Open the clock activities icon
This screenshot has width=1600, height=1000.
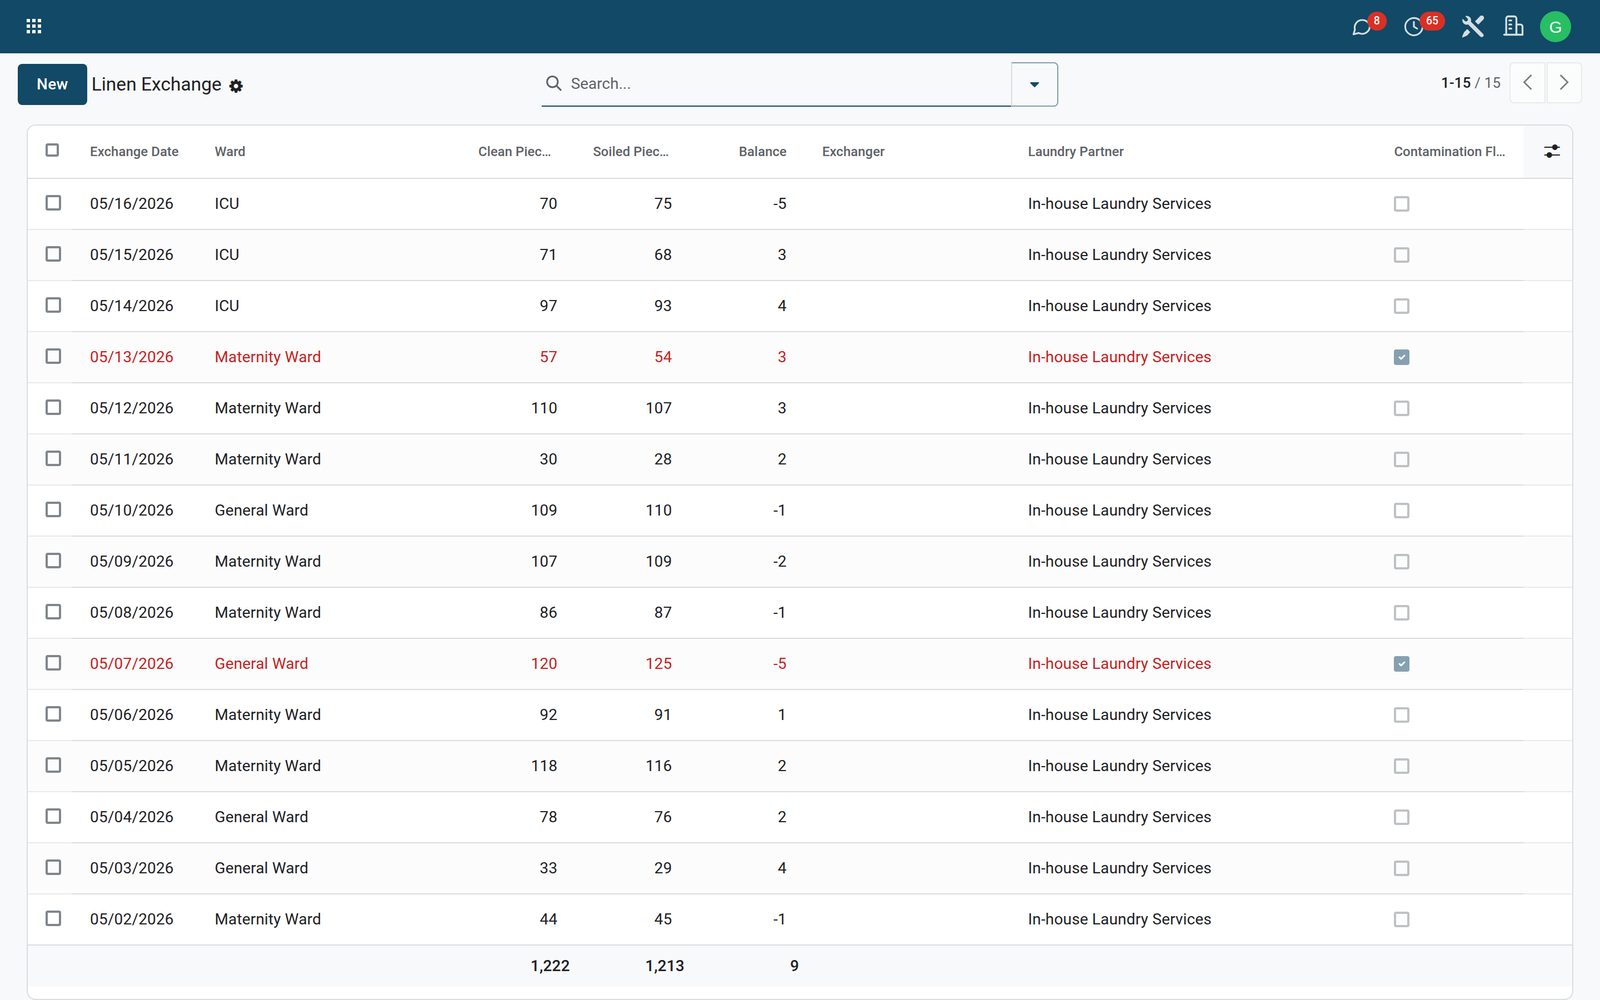tap(1413, 27)
